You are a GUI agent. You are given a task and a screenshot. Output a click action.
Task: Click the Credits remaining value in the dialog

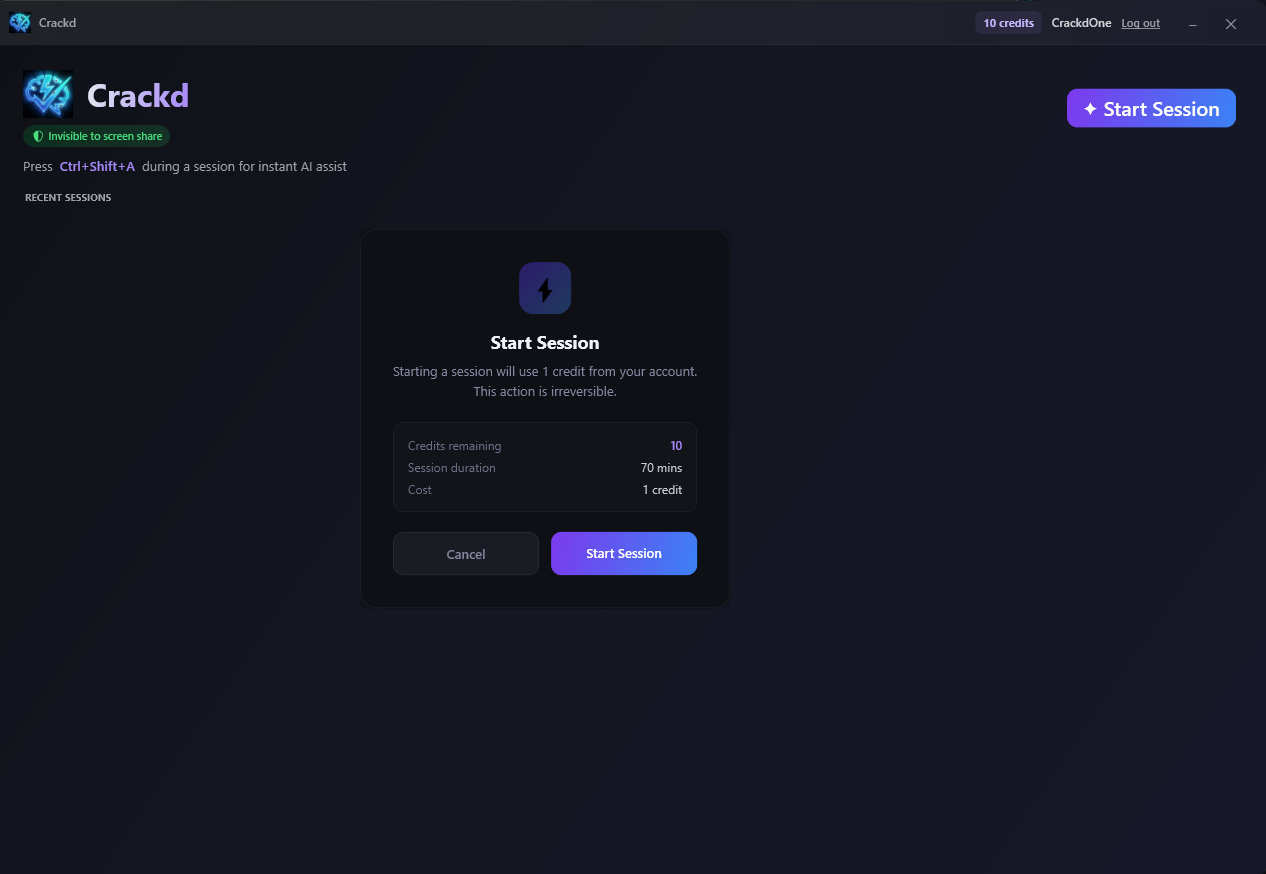coord(676,446)
